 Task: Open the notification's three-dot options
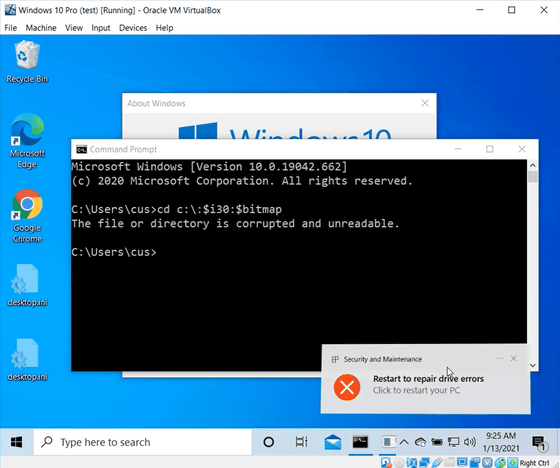point(500,358)
